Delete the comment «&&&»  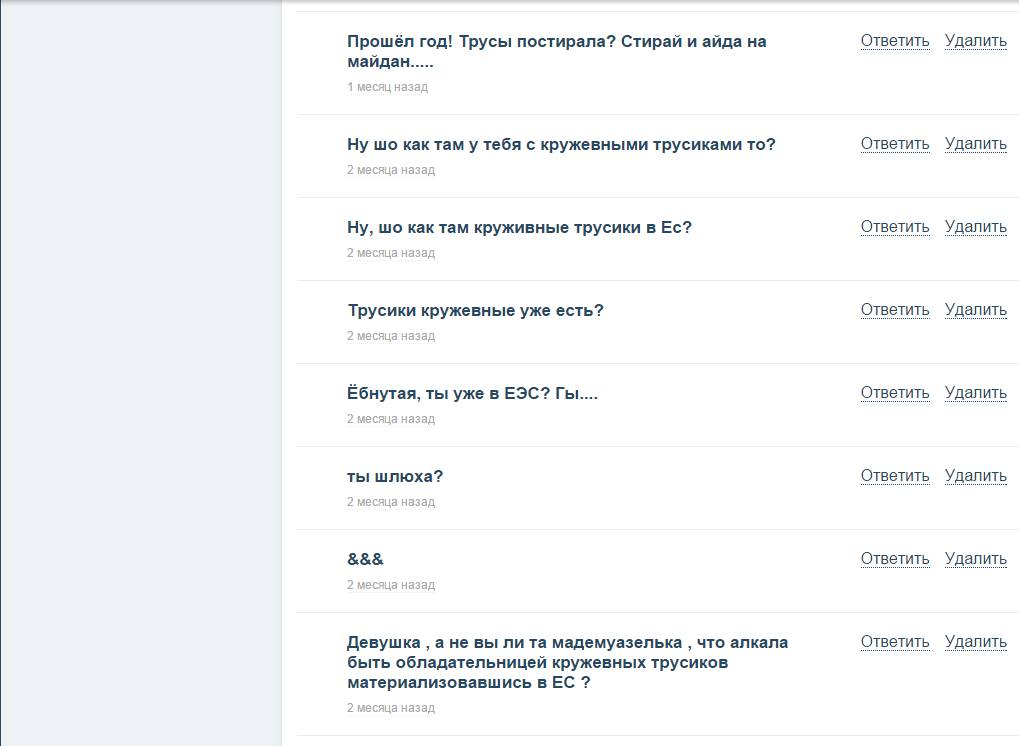(975, 559)
